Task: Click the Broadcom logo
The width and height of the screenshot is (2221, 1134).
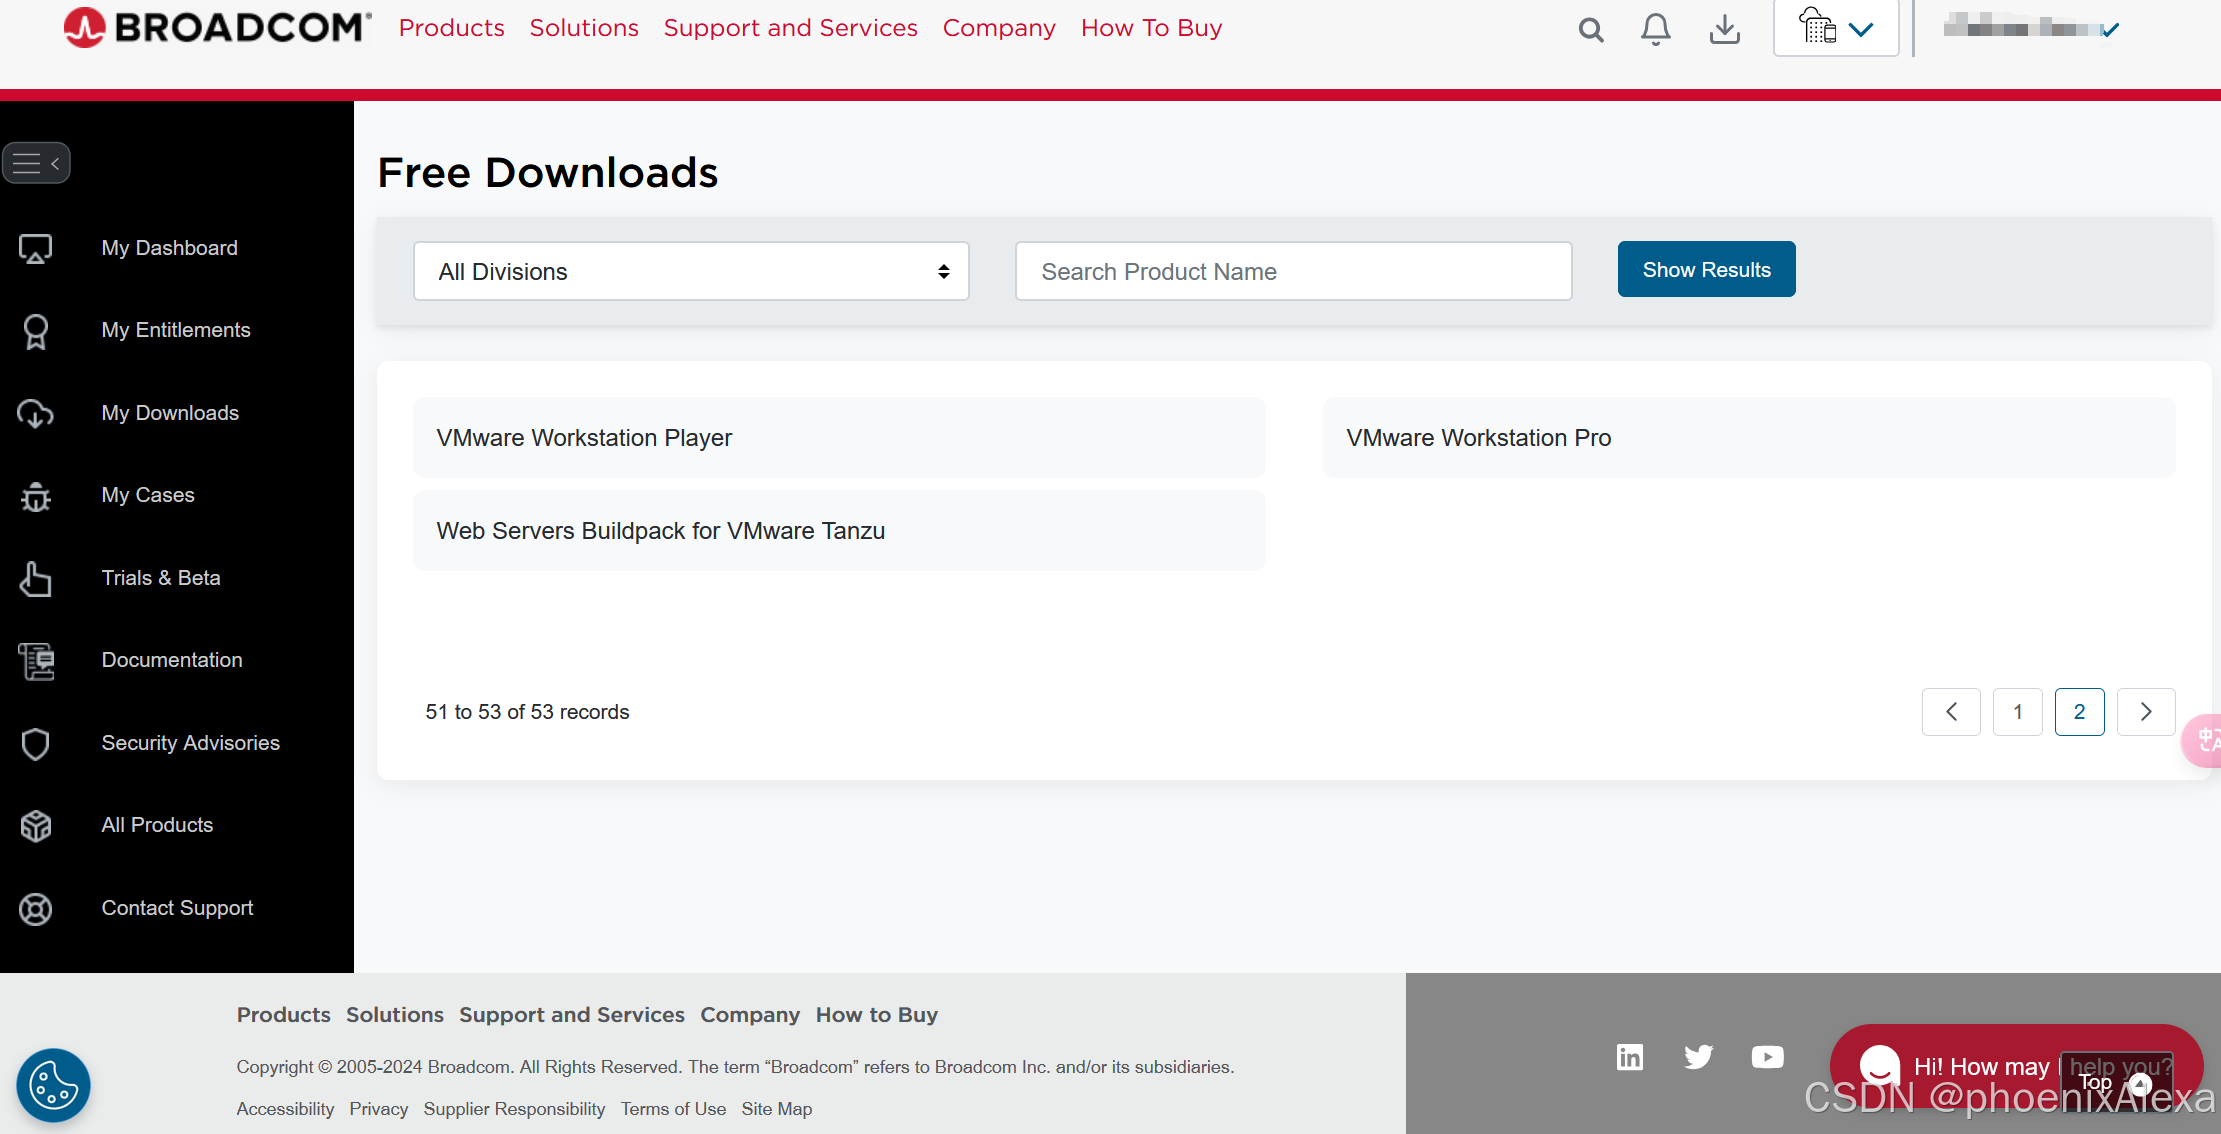Action: pos(217,28)
